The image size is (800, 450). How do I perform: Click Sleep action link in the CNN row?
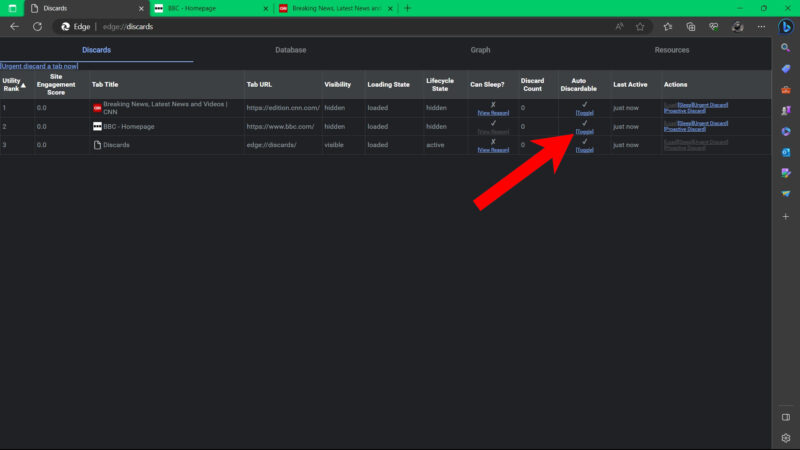pyautogui.click(x=685, y=105)
